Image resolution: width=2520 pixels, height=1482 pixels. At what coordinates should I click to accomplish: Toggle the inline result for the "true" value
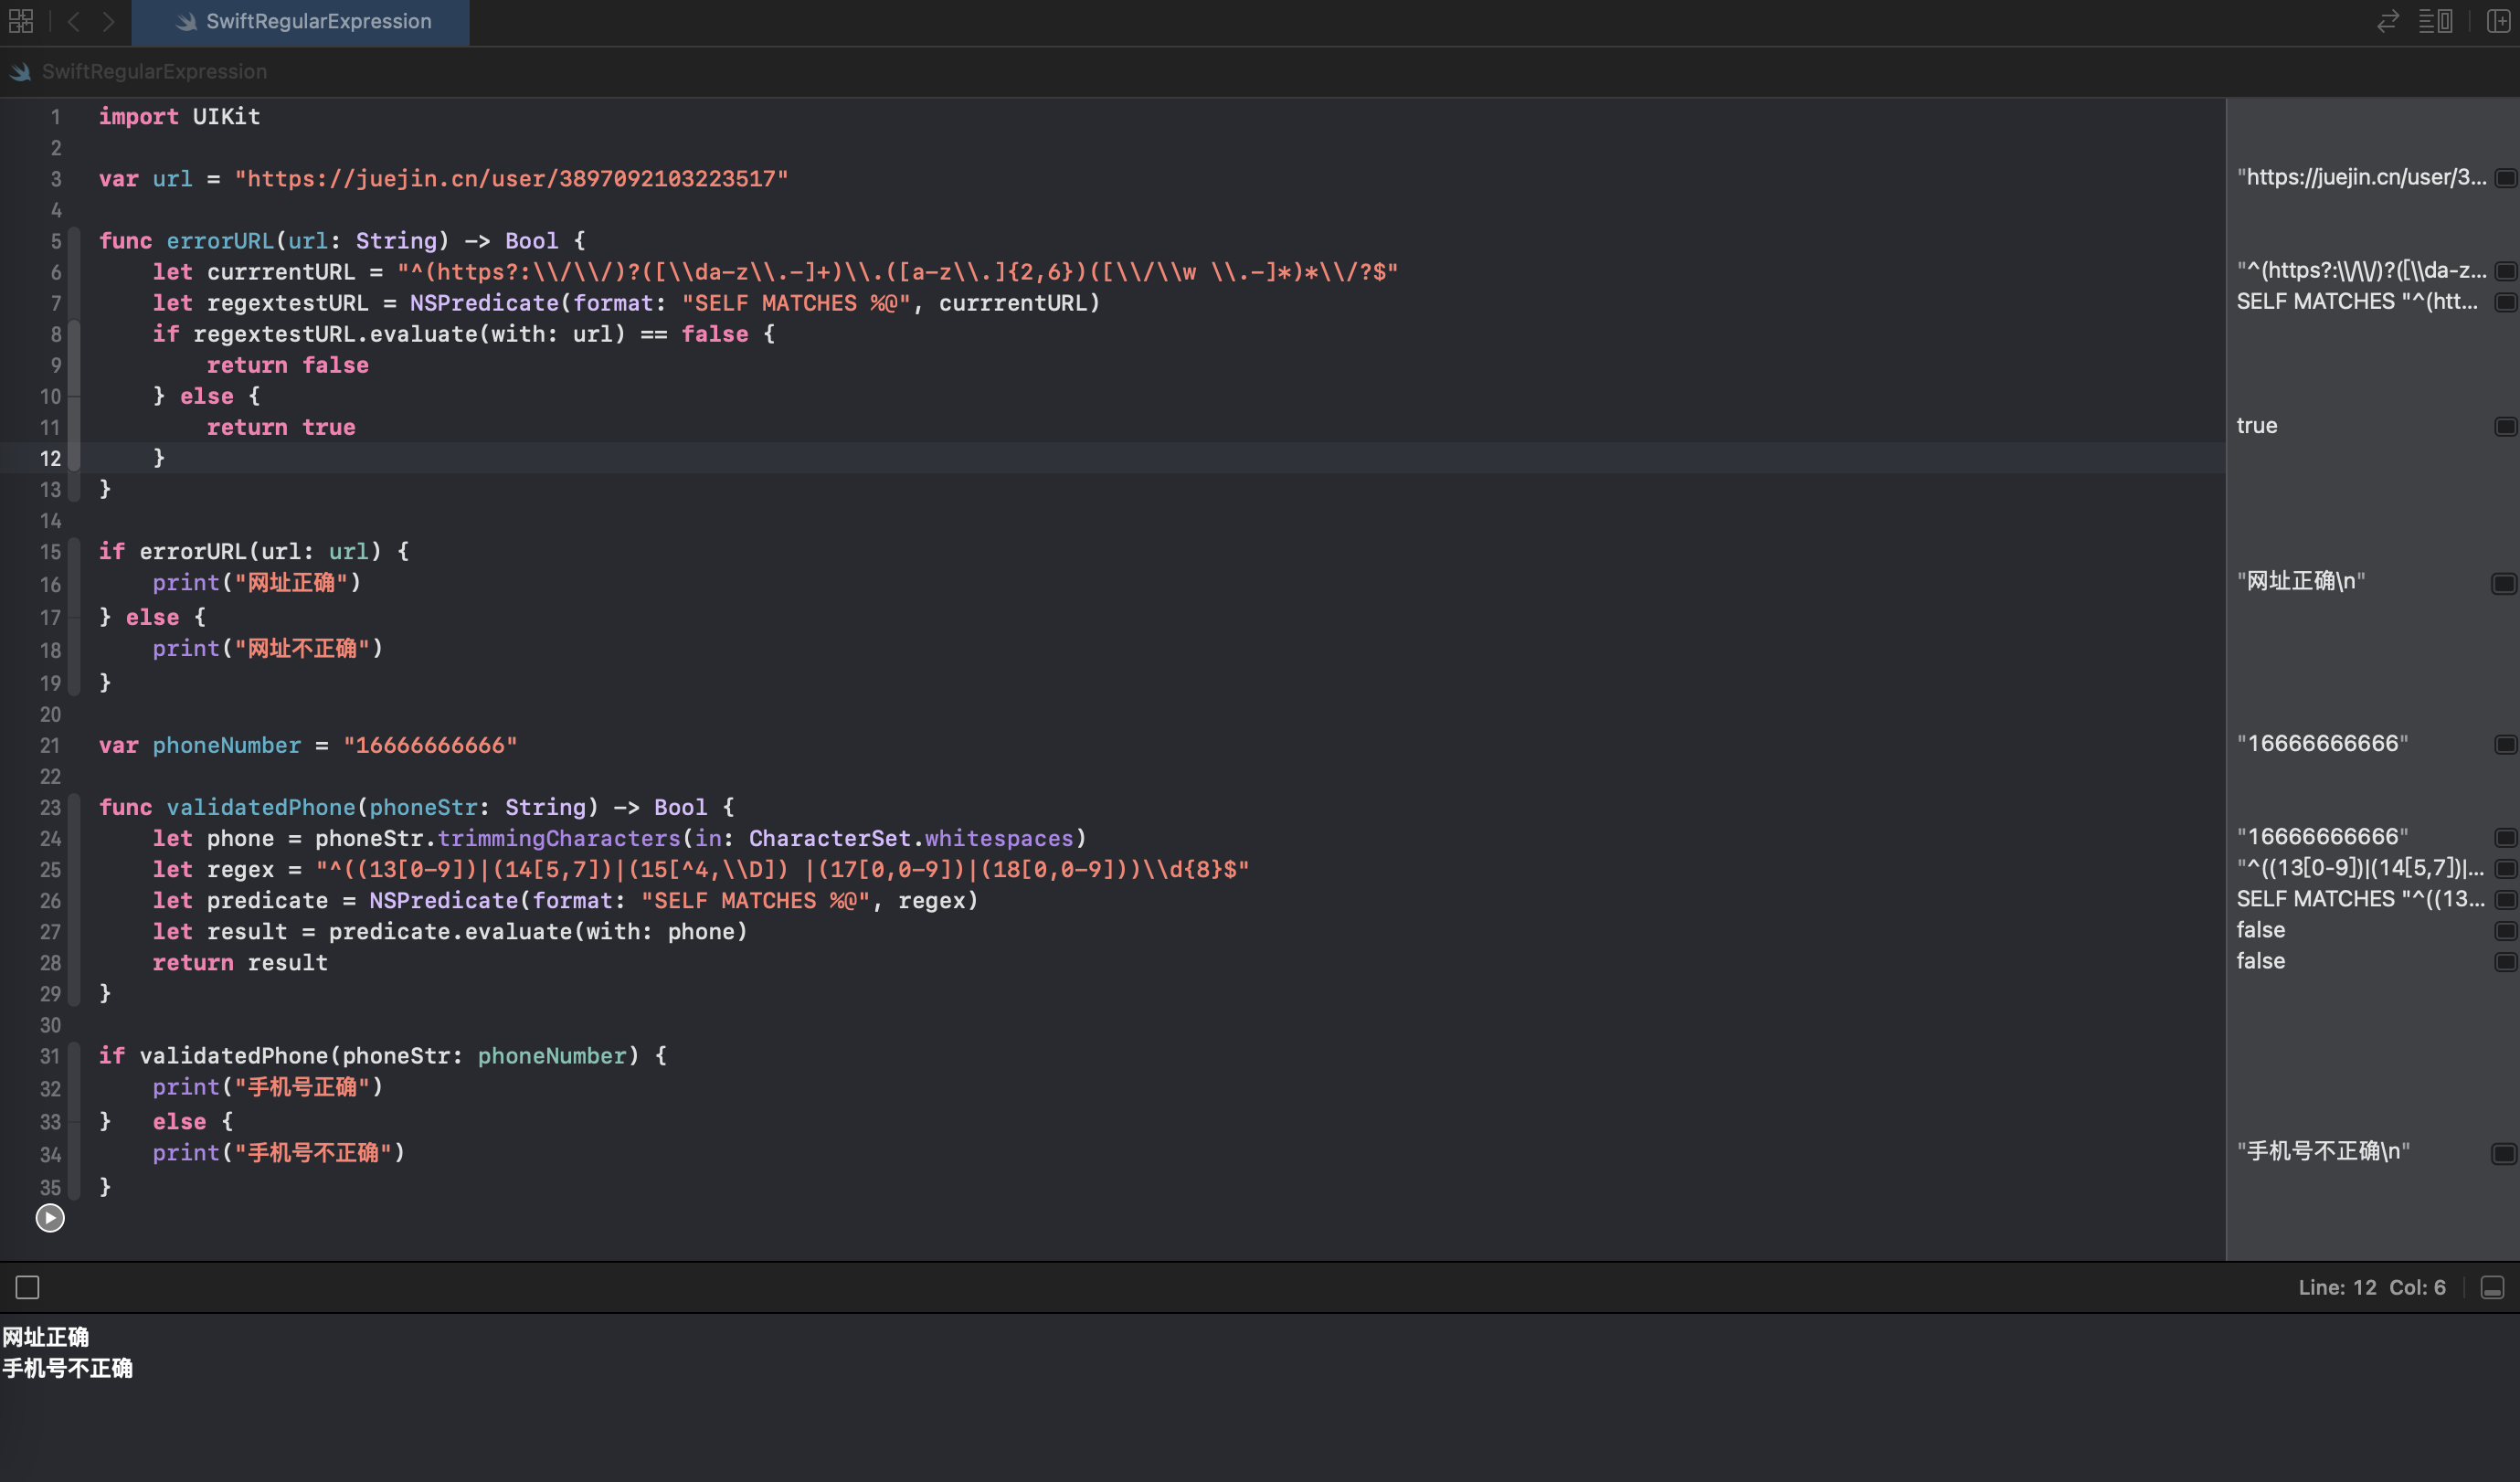tap(2505, 427)
